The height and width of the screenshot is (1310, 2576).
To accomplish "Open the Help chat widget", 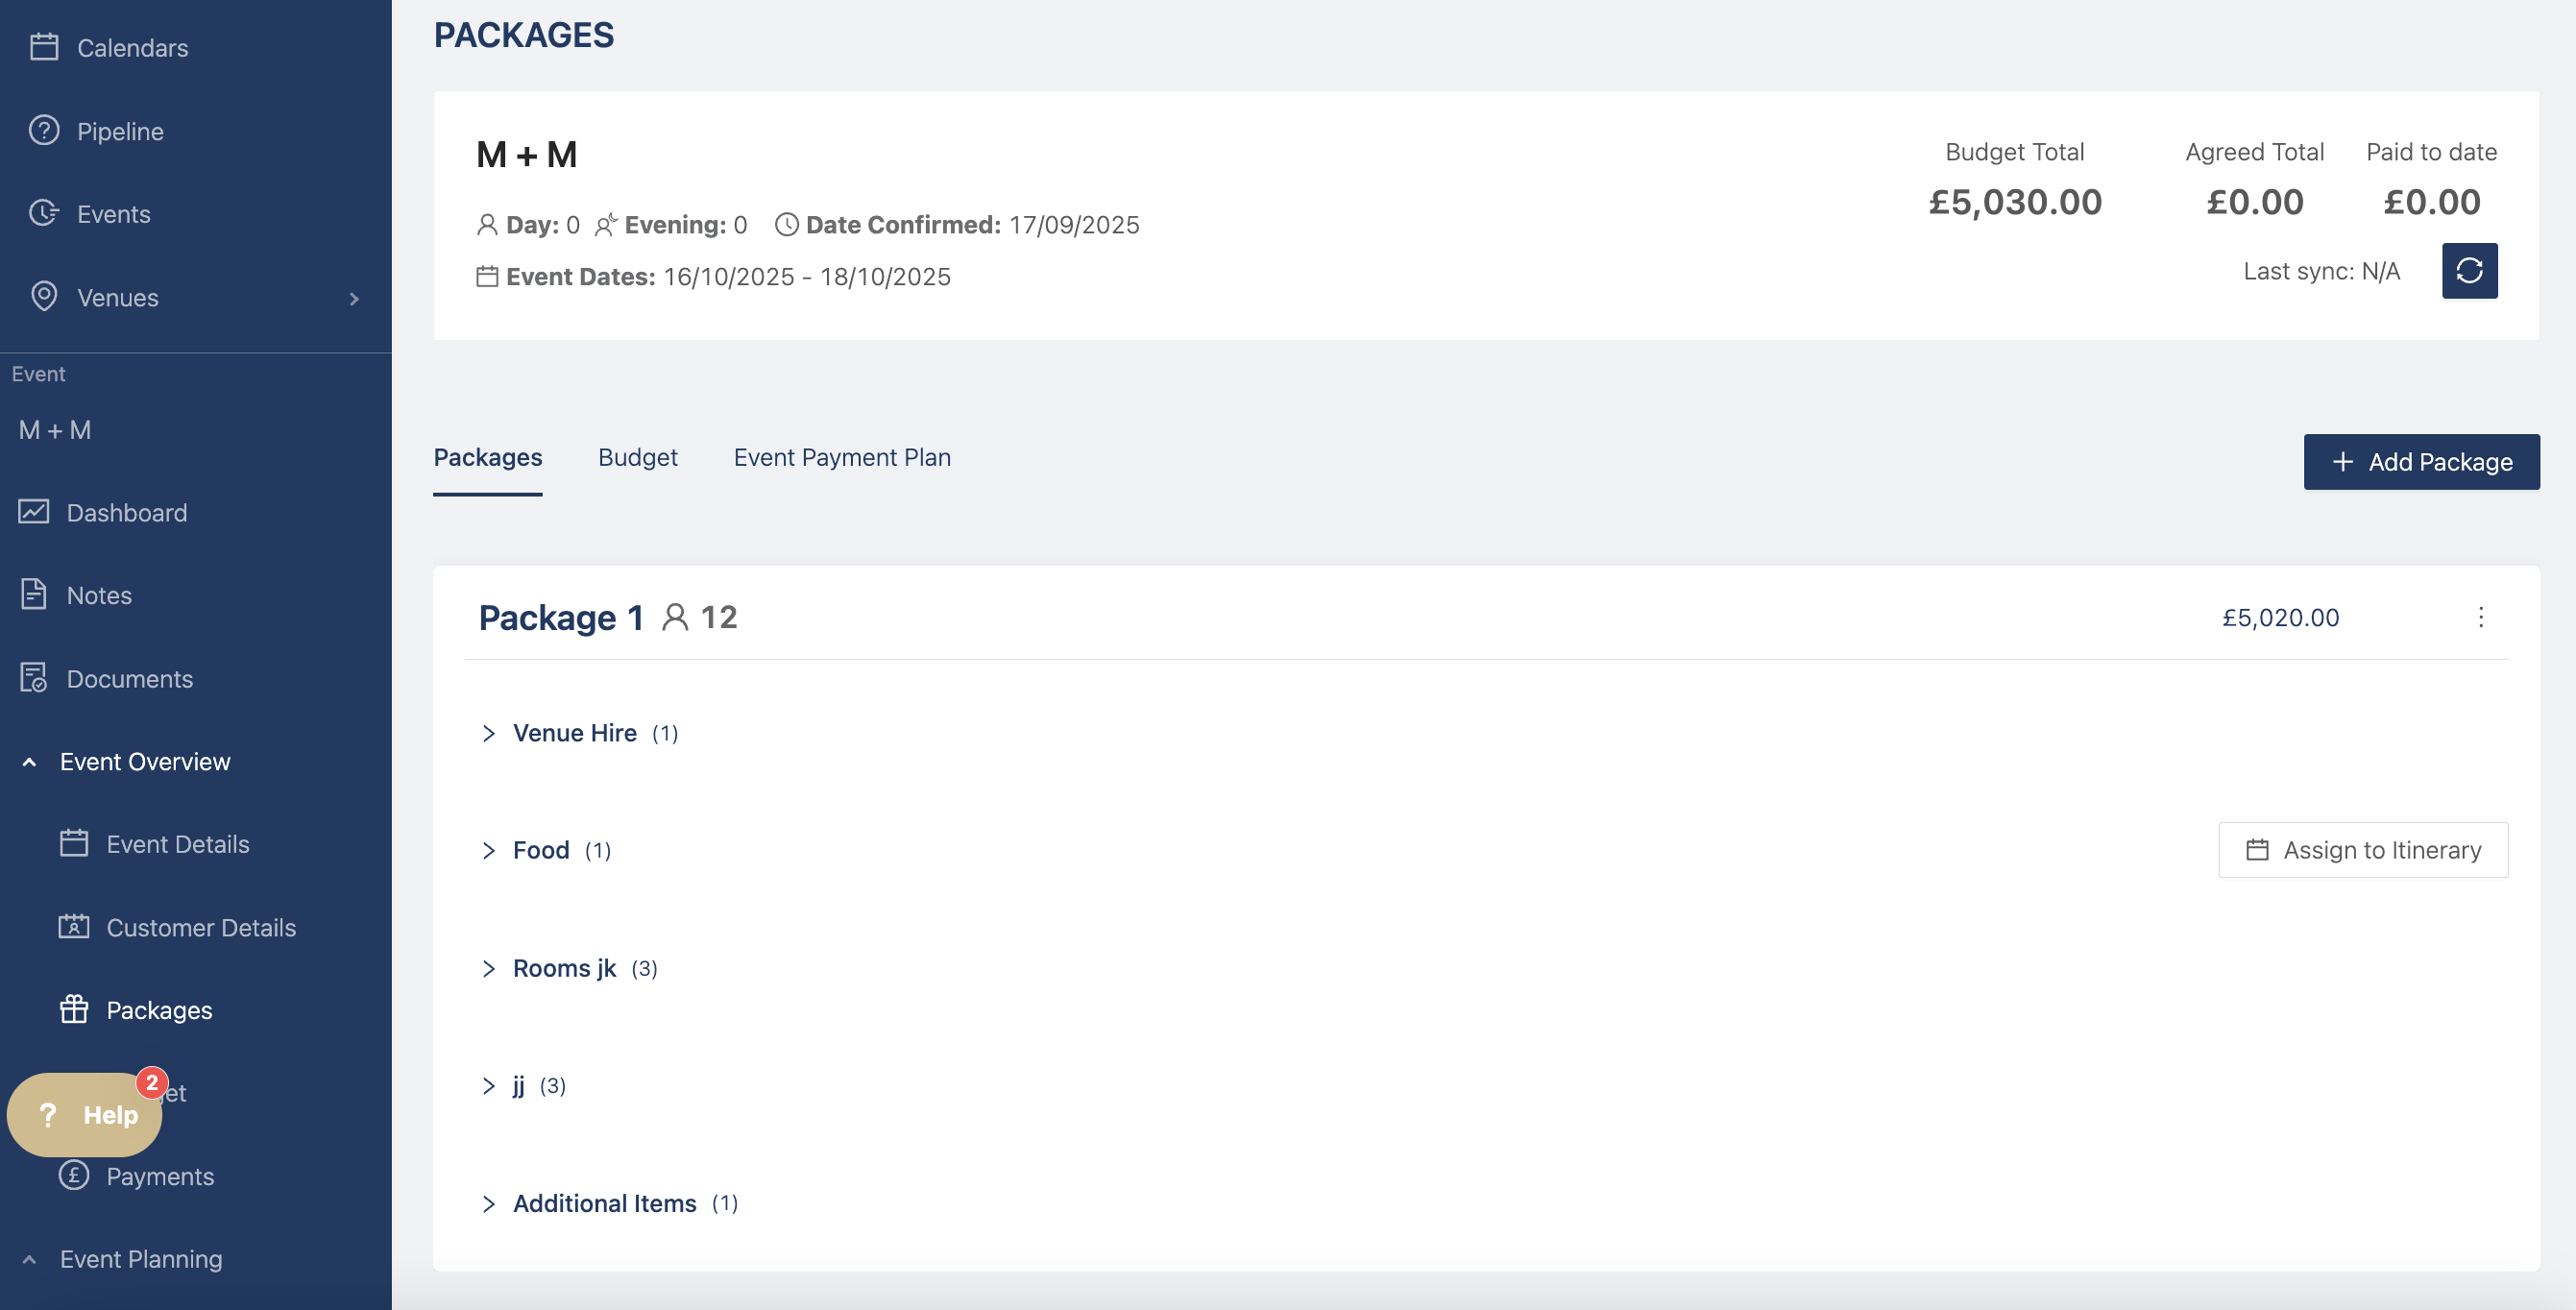I will pos(86,1114).
